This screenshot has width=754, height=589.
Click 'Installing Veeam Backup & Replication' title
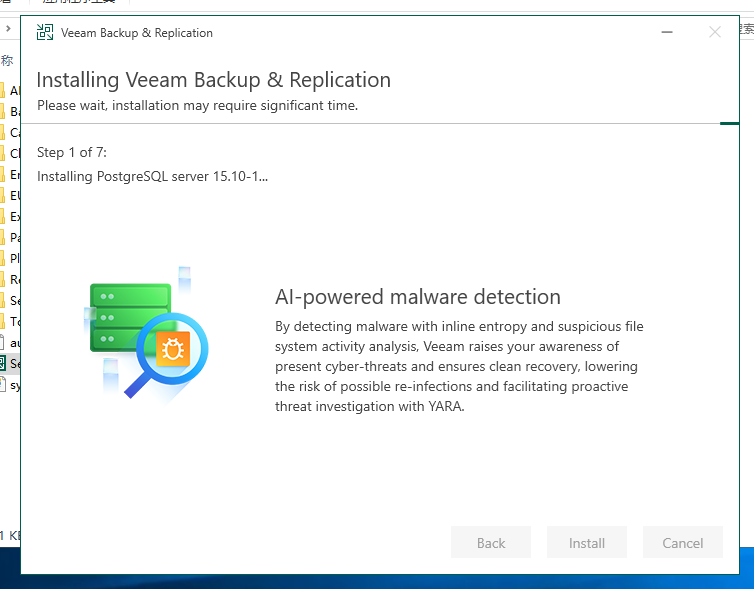tap(214, 80)
